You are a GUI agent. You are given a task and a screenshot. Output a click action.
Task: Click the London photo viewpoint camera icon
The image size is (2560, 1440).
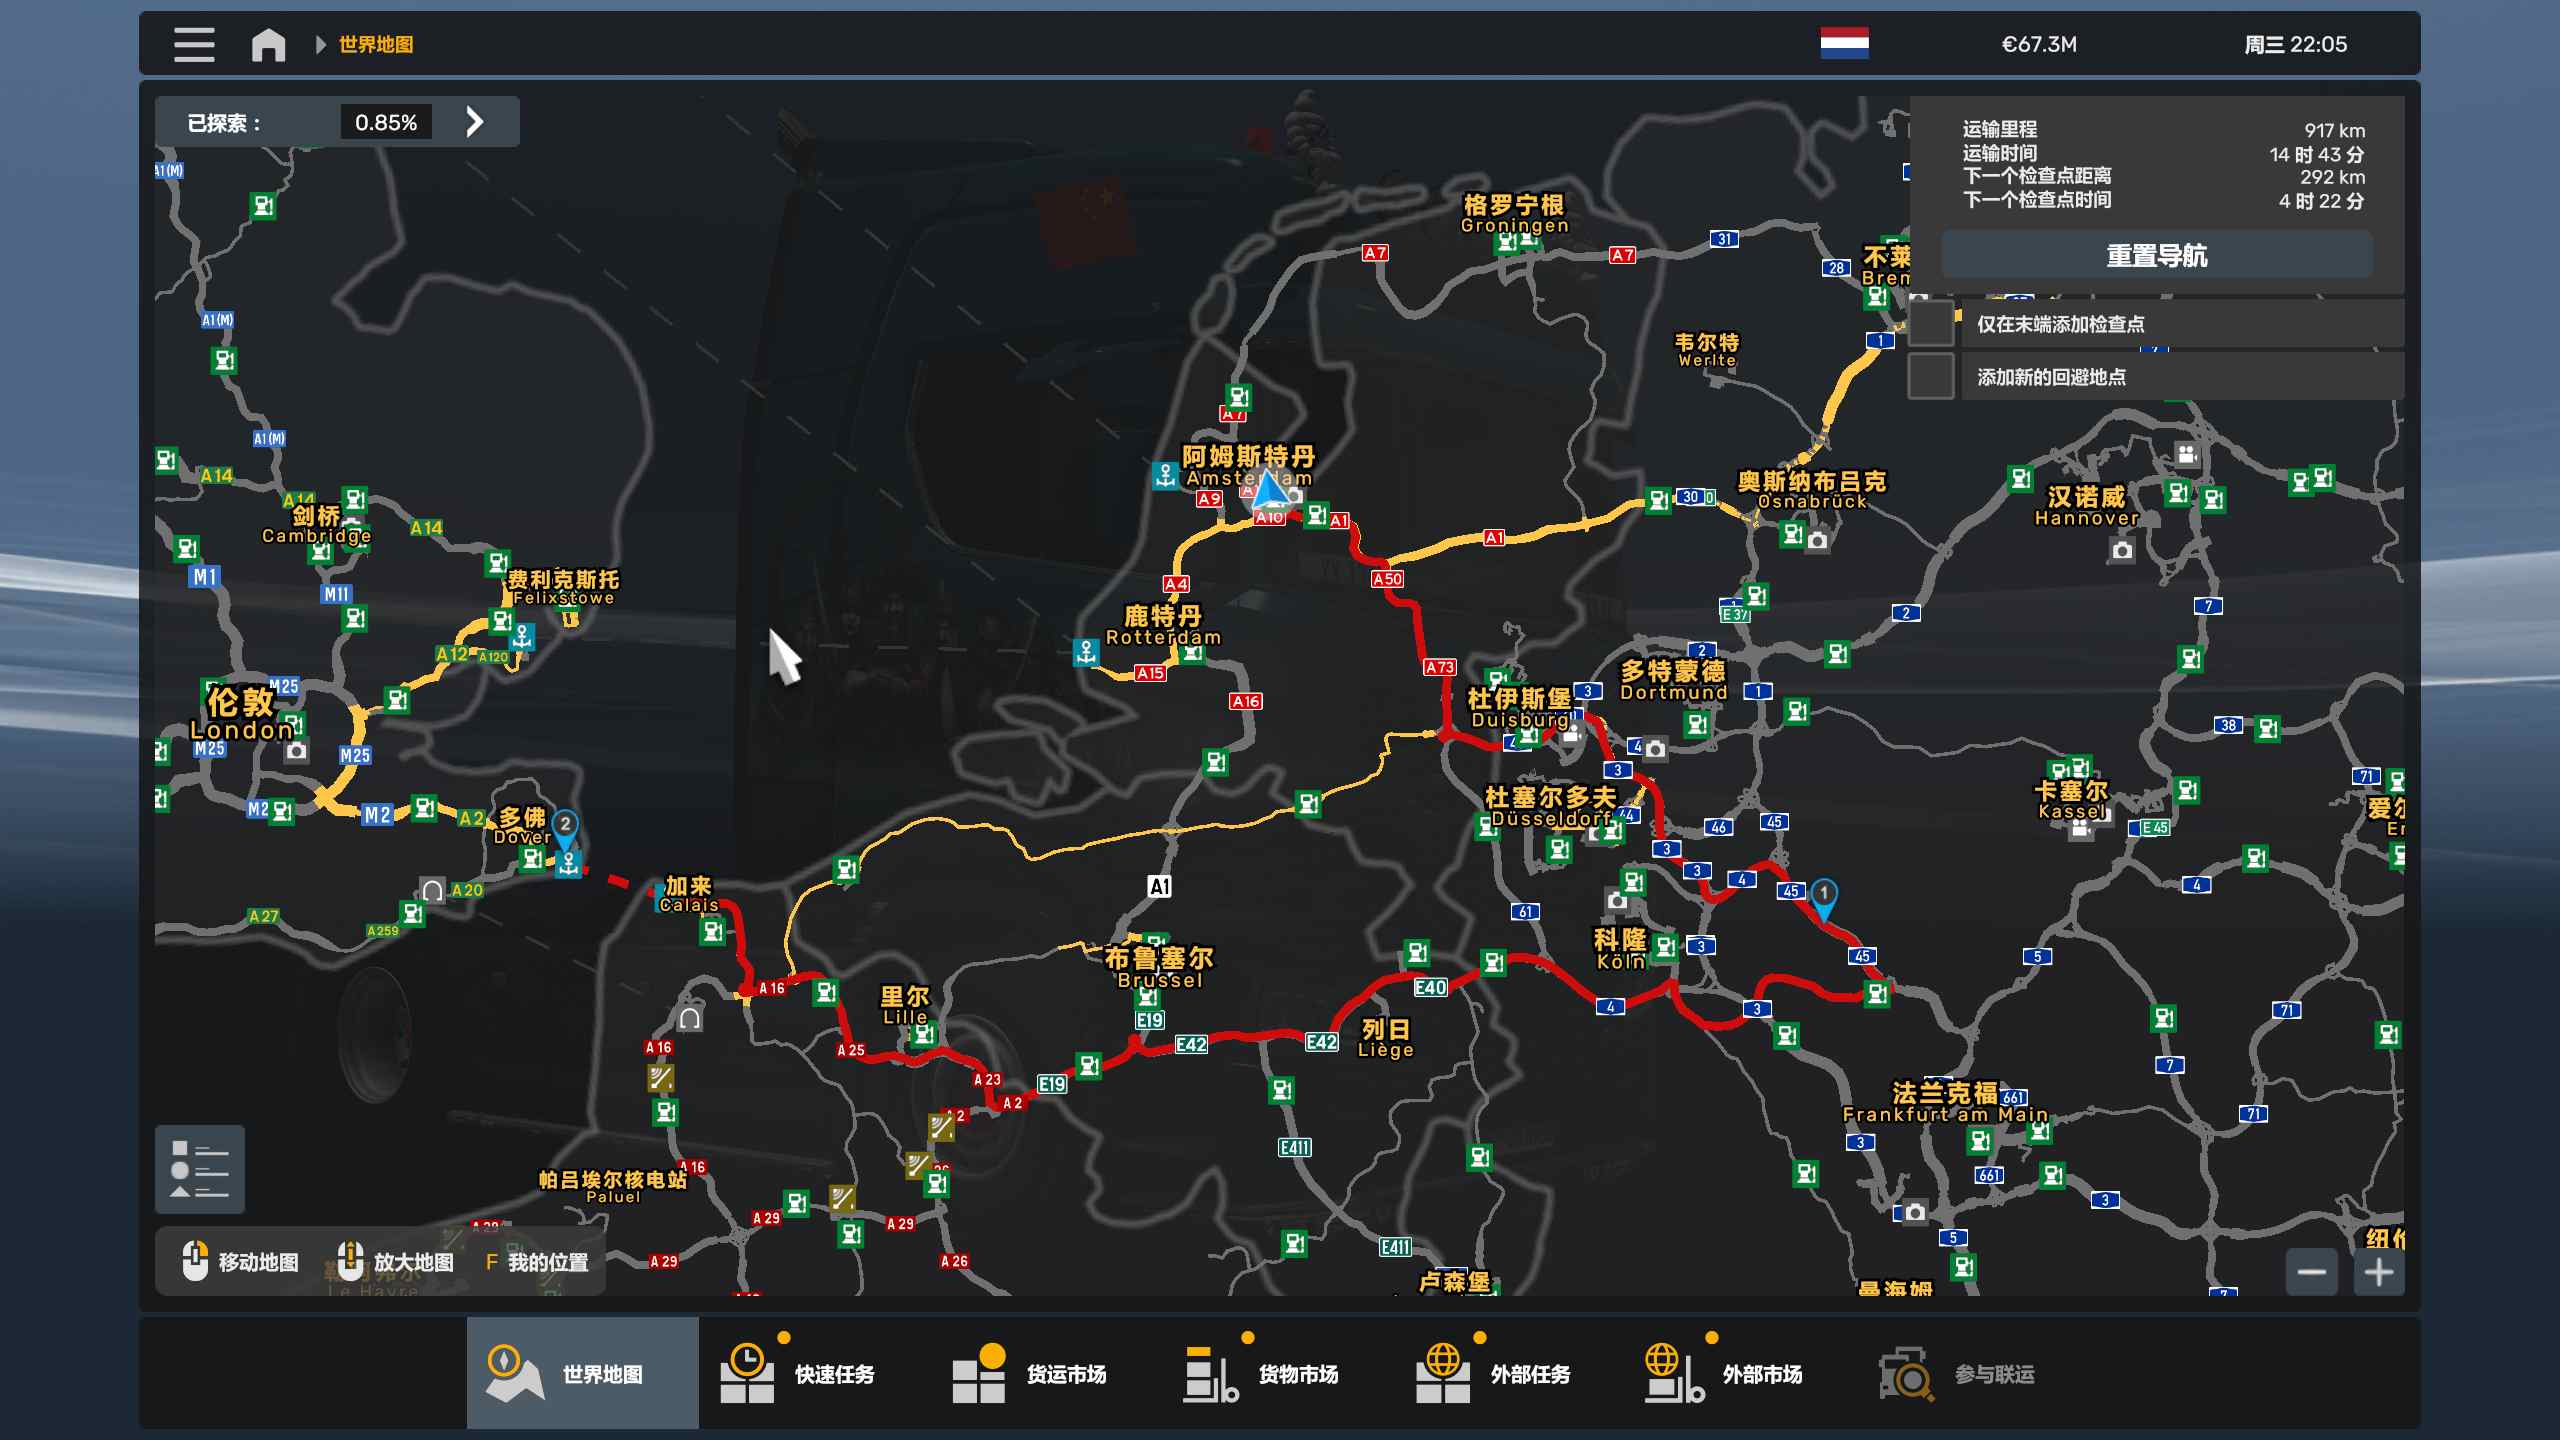coord(296,751)
